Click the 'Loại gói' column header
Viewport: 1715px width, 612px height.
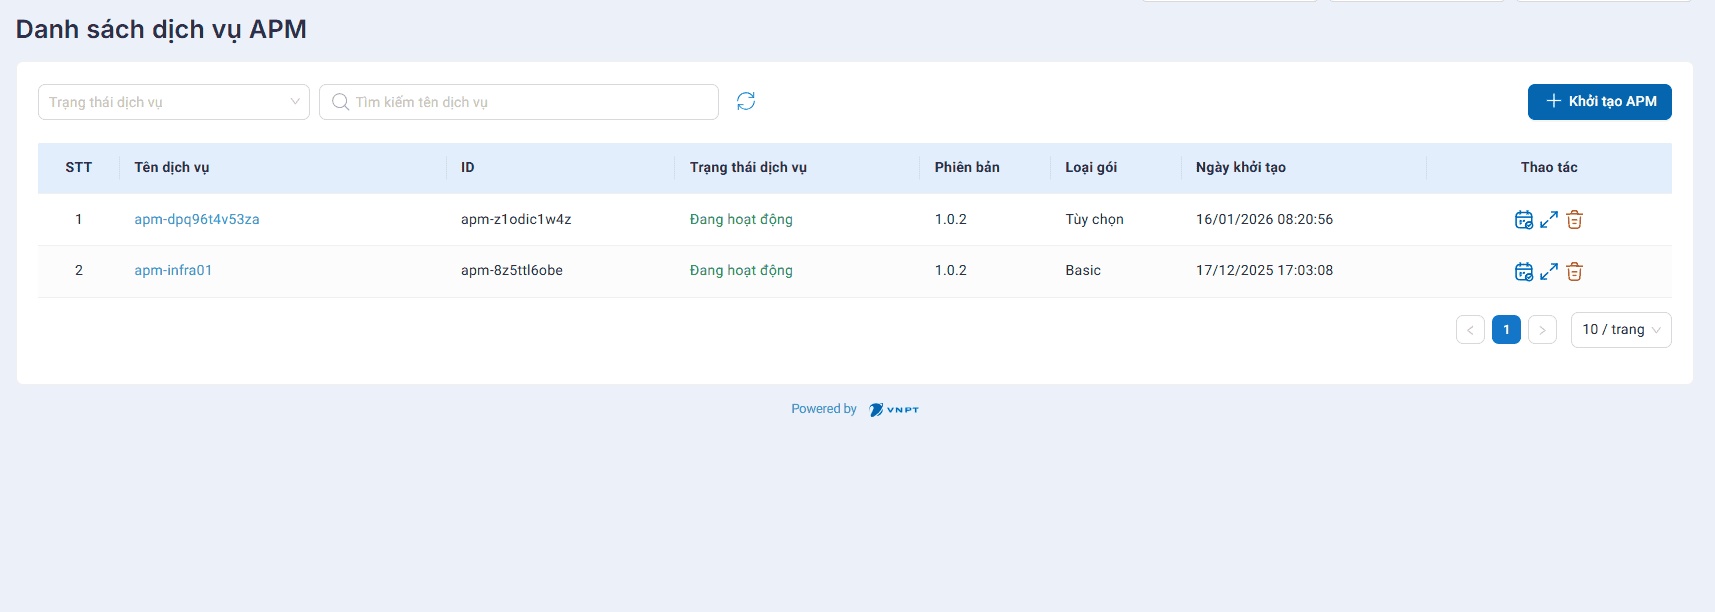pyautogui.click(x=1091, y=168)
